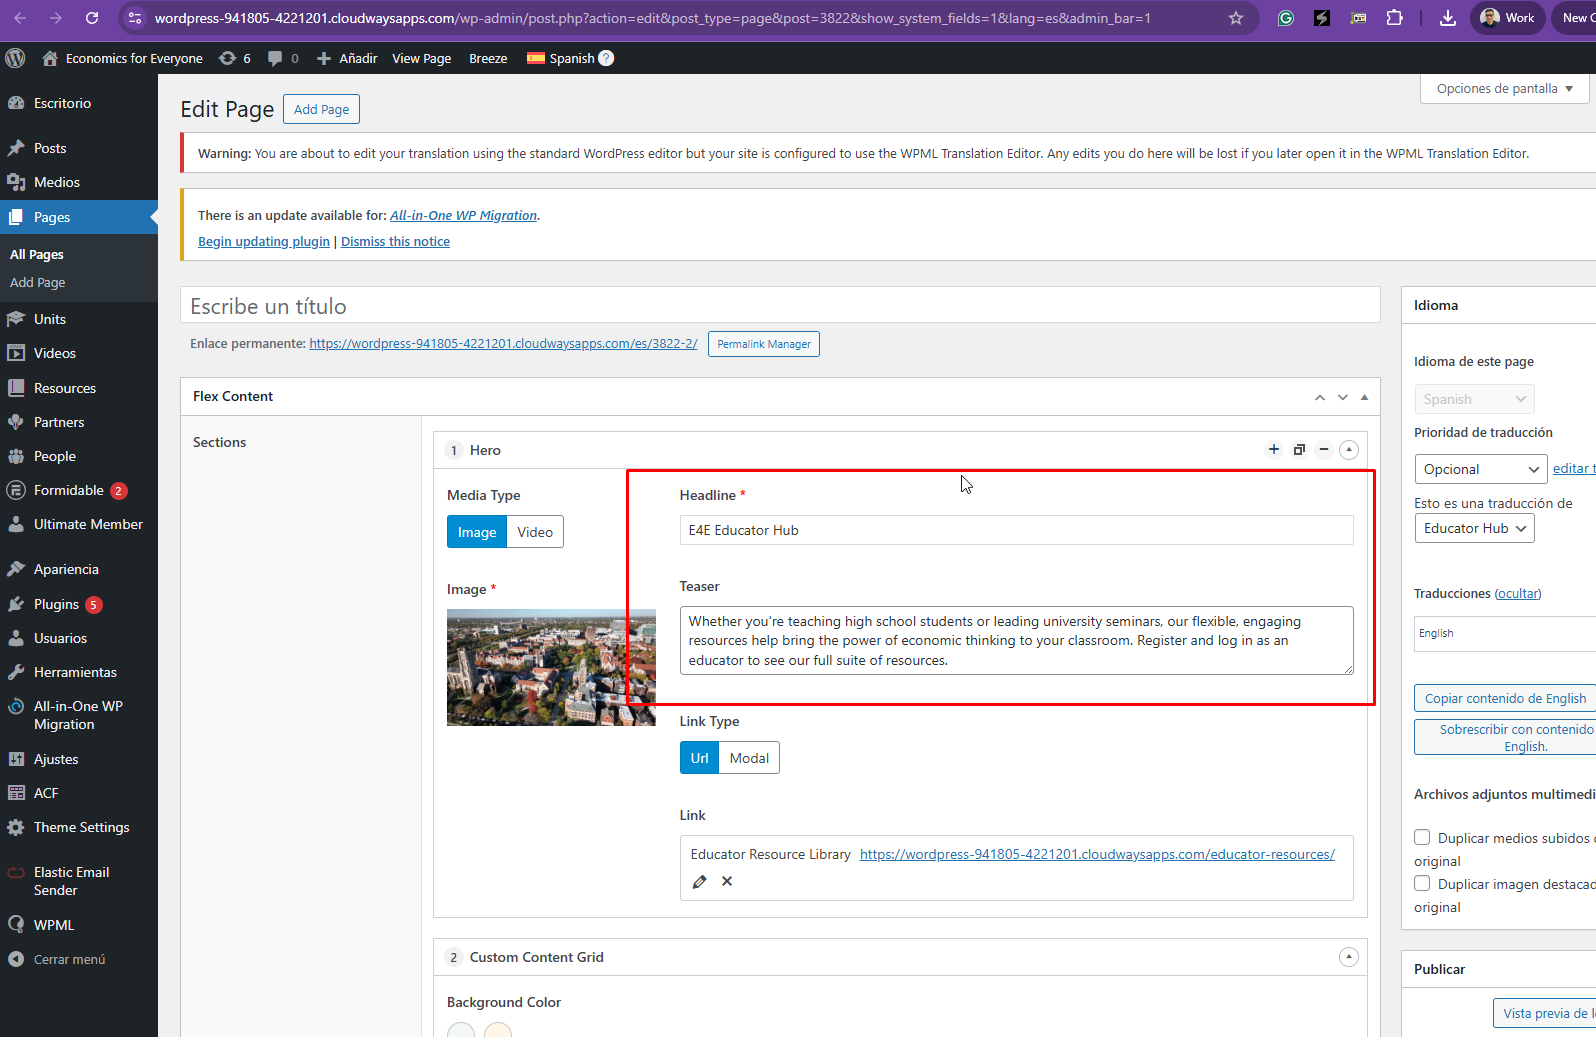The image size is (1596, 1037).
Task: Remove the link using the X icon
Action: pos(727,881)
